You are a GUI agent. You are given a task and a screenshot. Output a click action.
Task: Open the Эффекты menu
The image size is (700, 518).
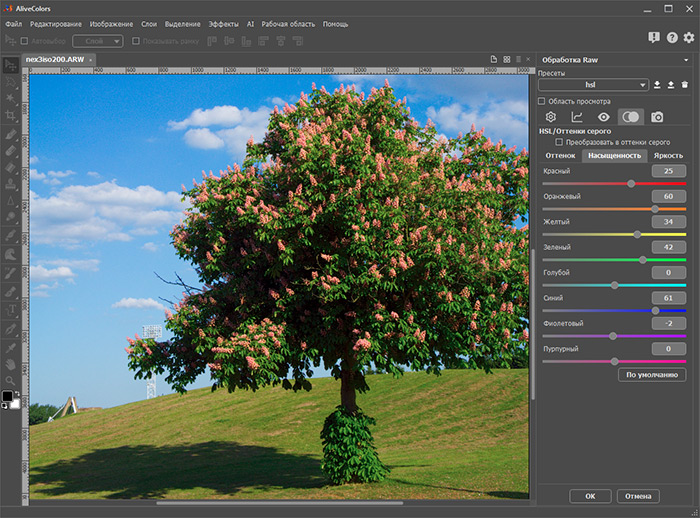click(x=223, y=24)
